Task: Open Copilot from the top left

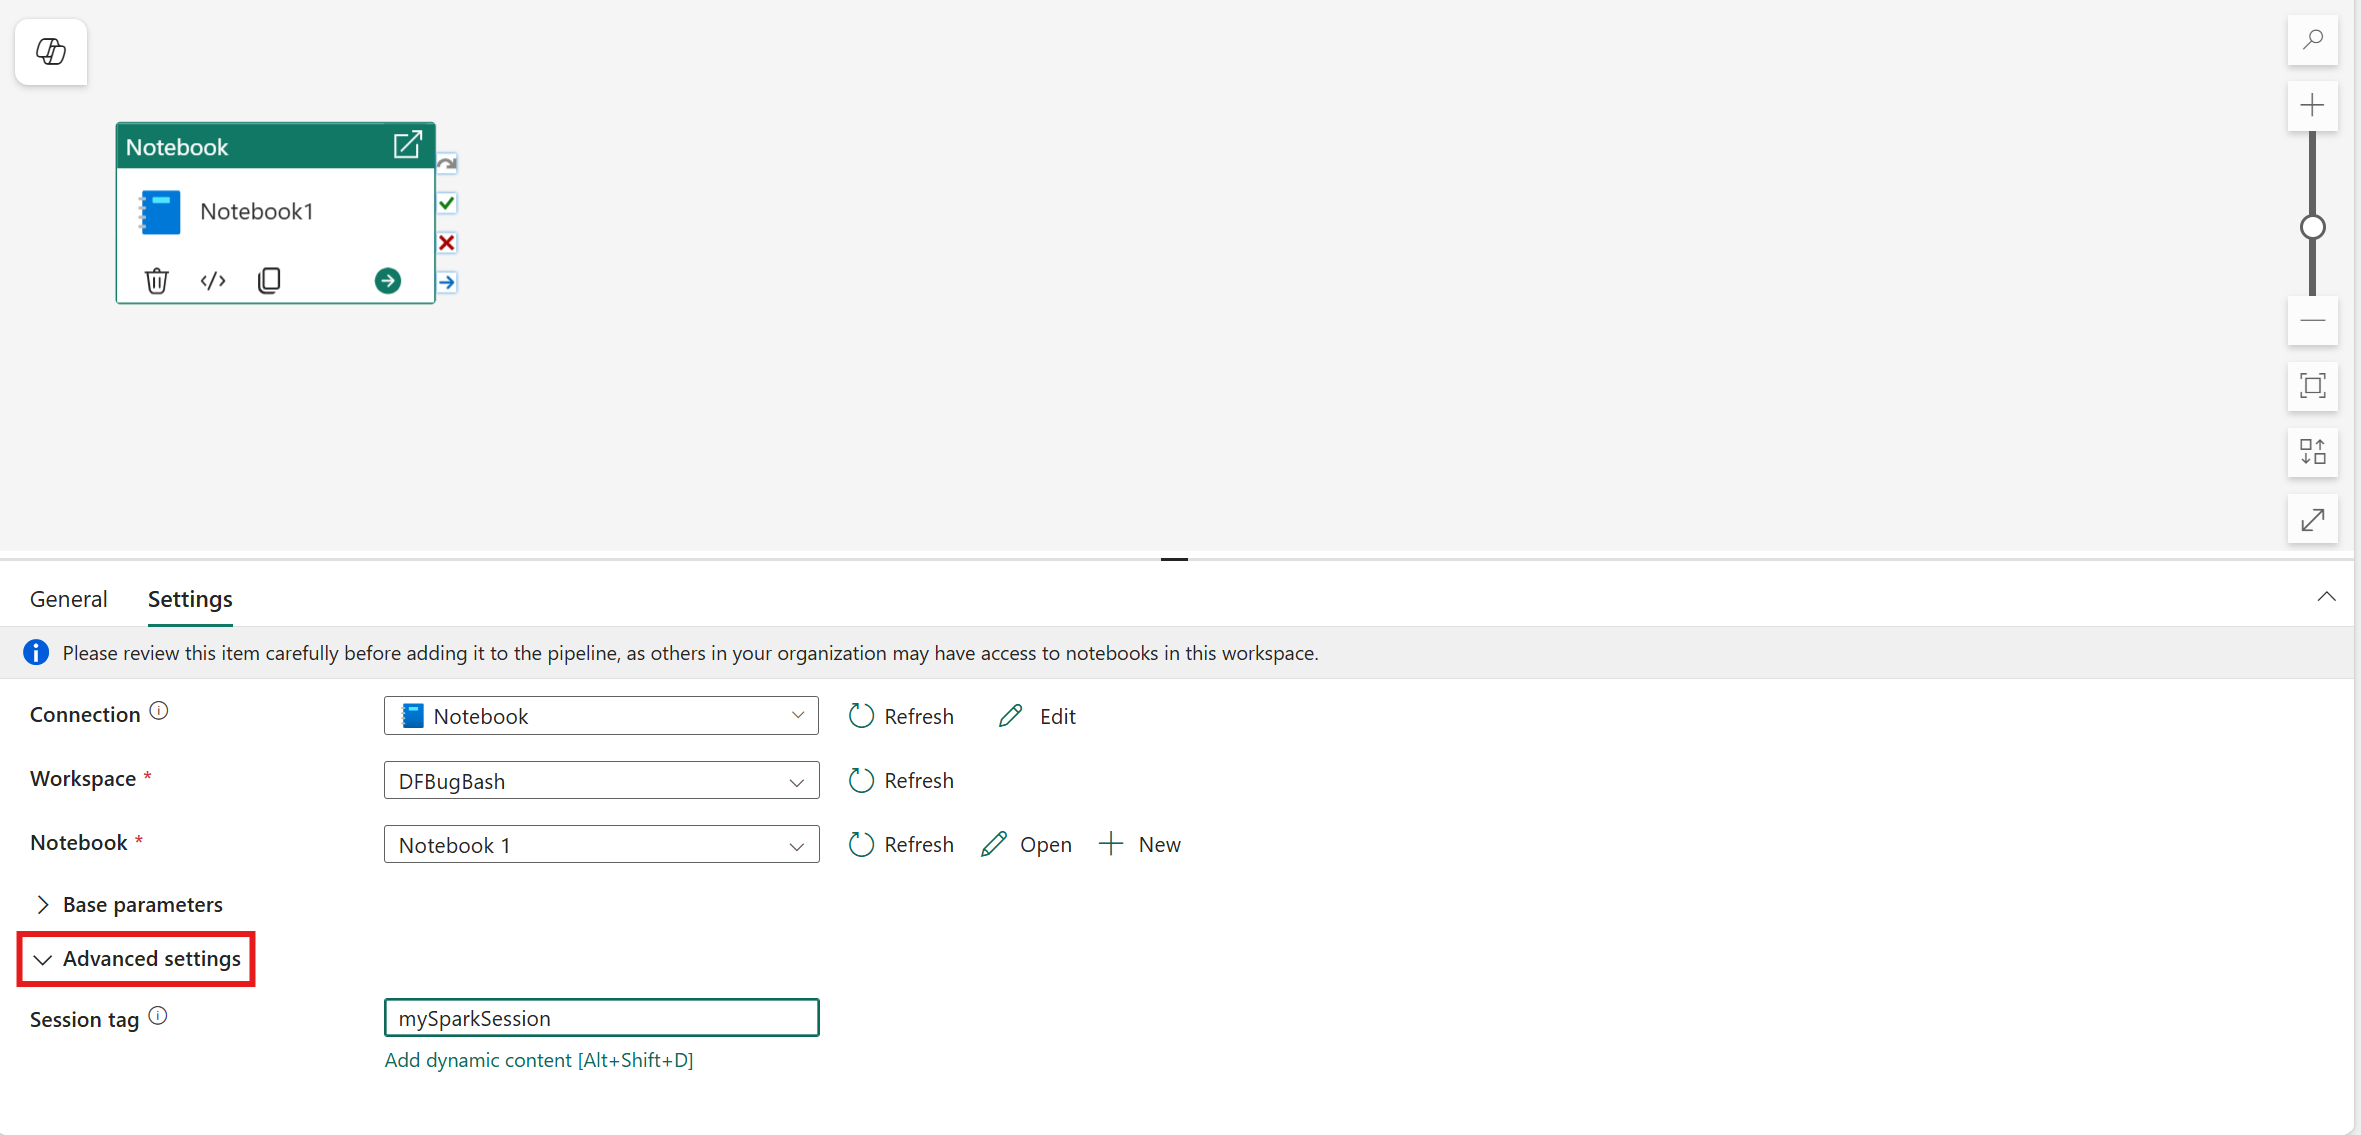Action: pos(50,51)
